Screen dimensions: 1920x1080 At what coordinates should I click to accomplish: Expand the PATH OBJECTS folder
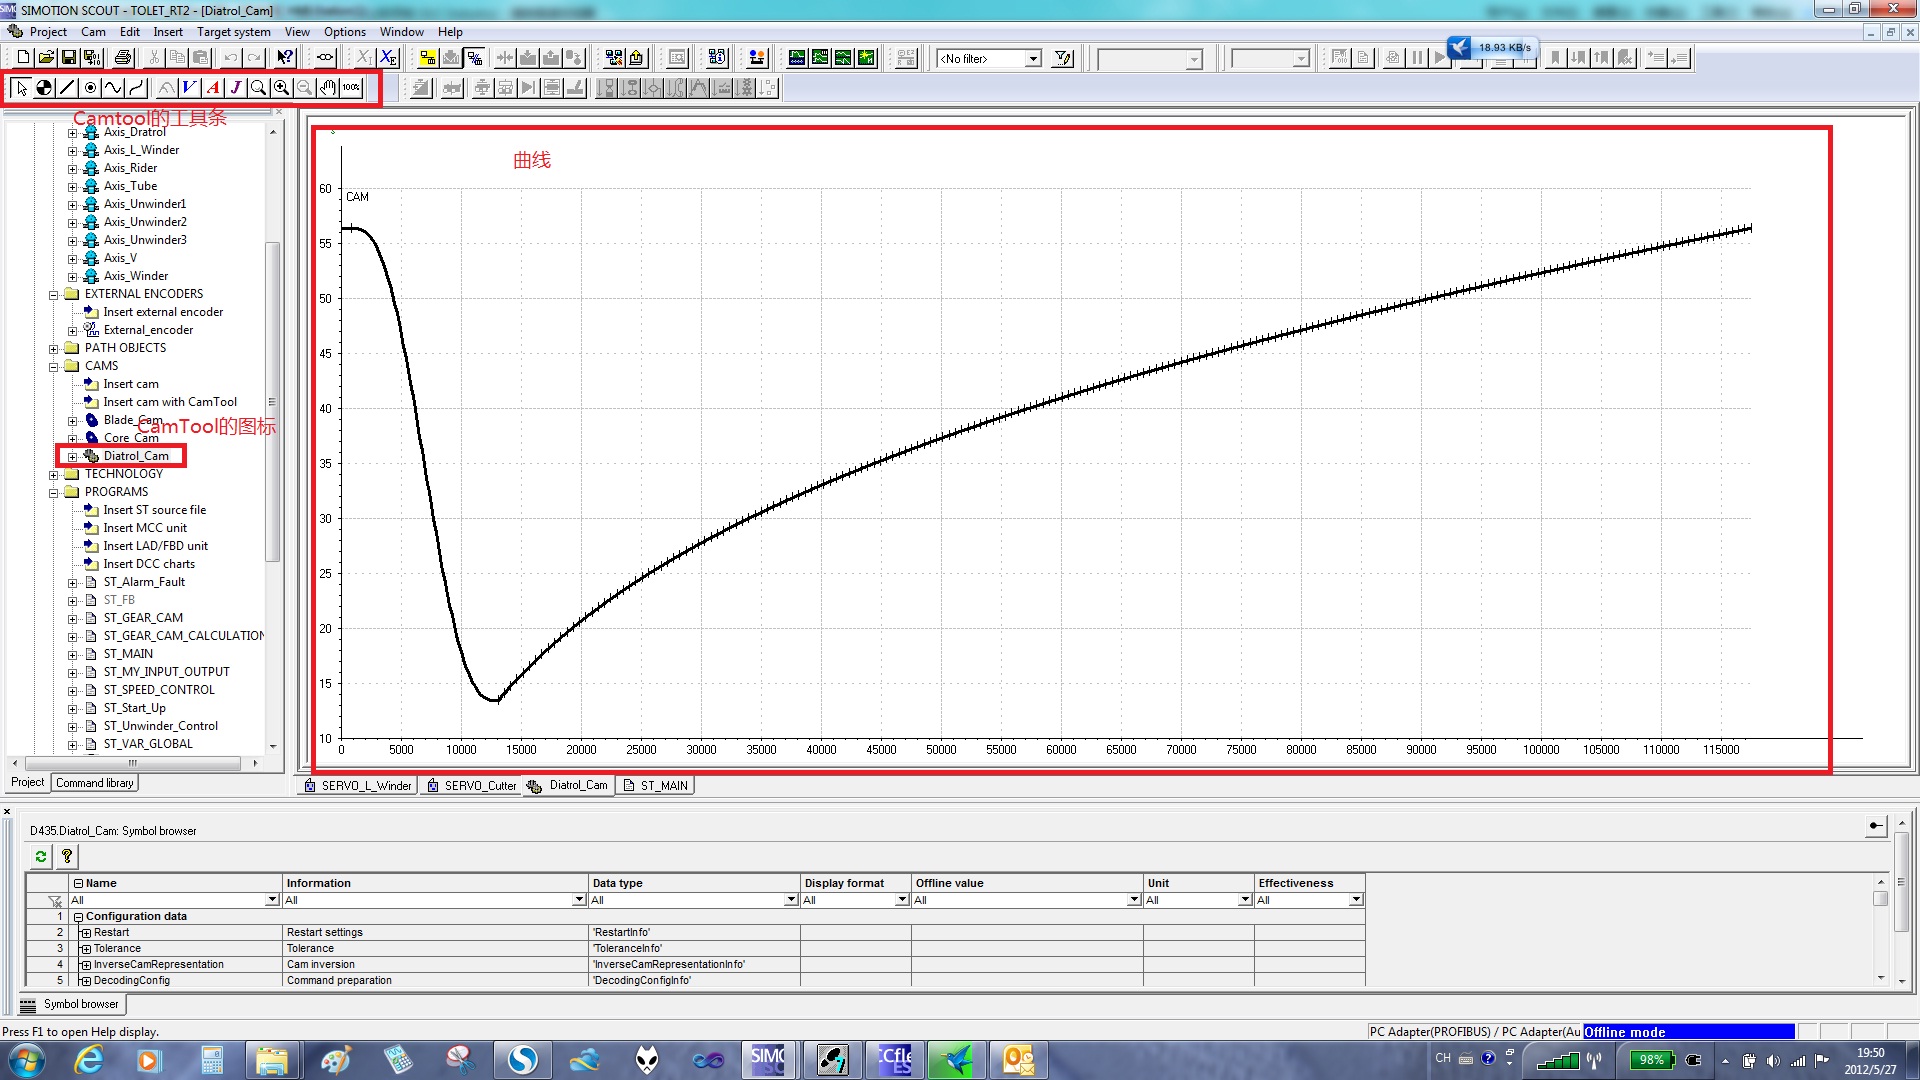(54, 349)
